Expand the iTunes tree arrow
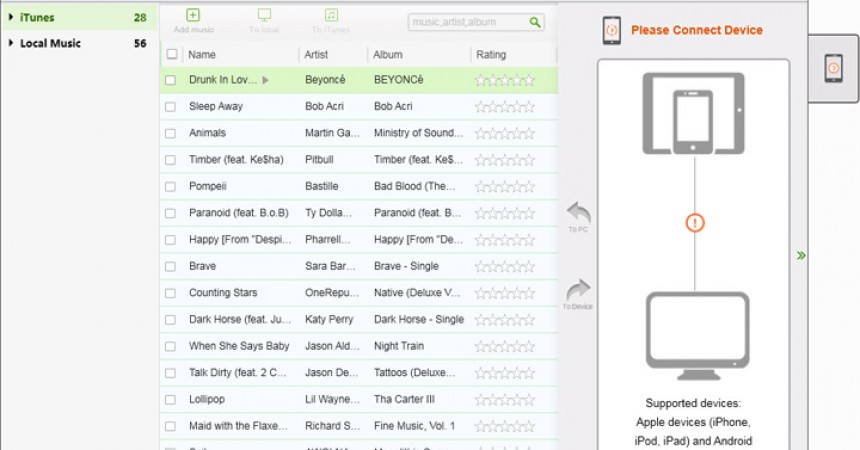This screenshot has height=450, width=860. 10,17
